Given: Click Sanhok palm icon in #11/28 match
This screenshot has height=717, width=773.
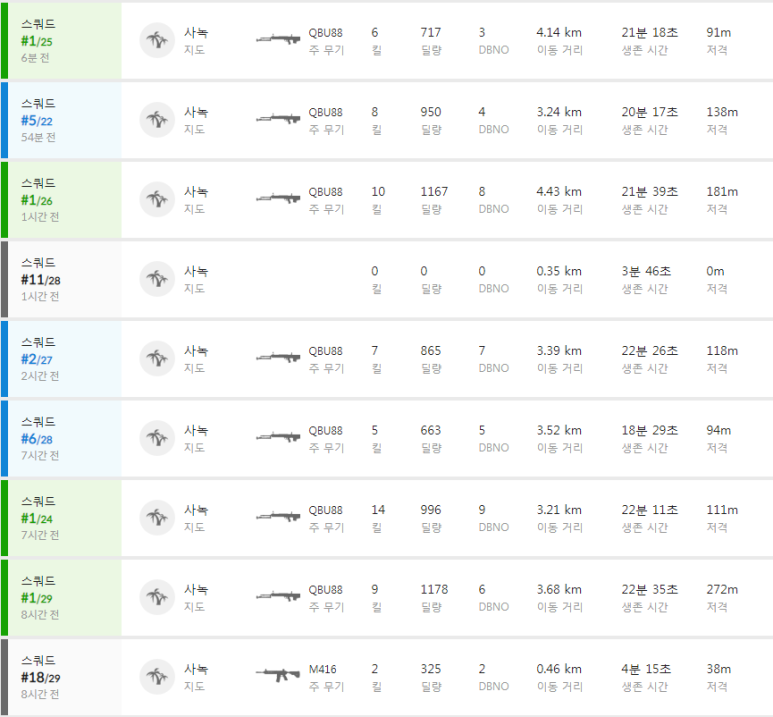Looking at the screenshot, I should (x=157, y=279).
